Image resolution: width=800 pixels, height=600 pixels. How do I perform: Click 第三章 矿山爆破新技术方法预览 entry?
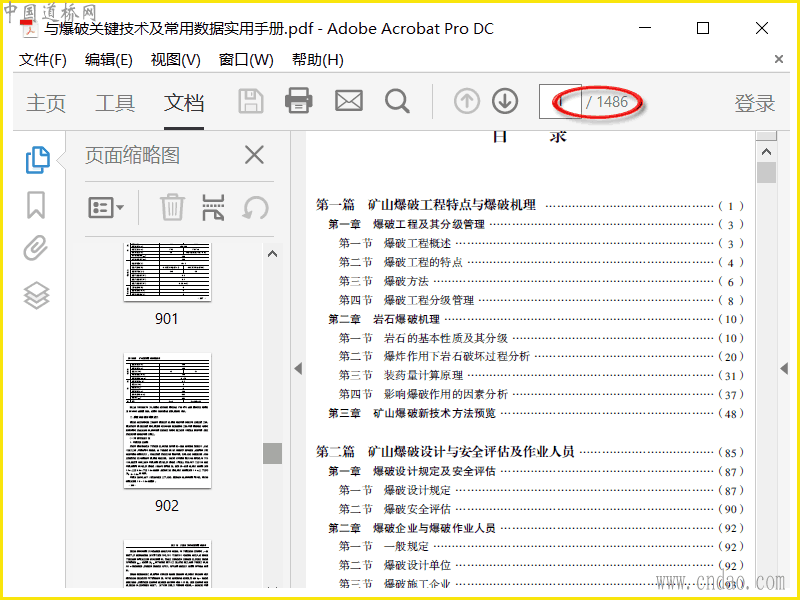(x=536, y=413)
